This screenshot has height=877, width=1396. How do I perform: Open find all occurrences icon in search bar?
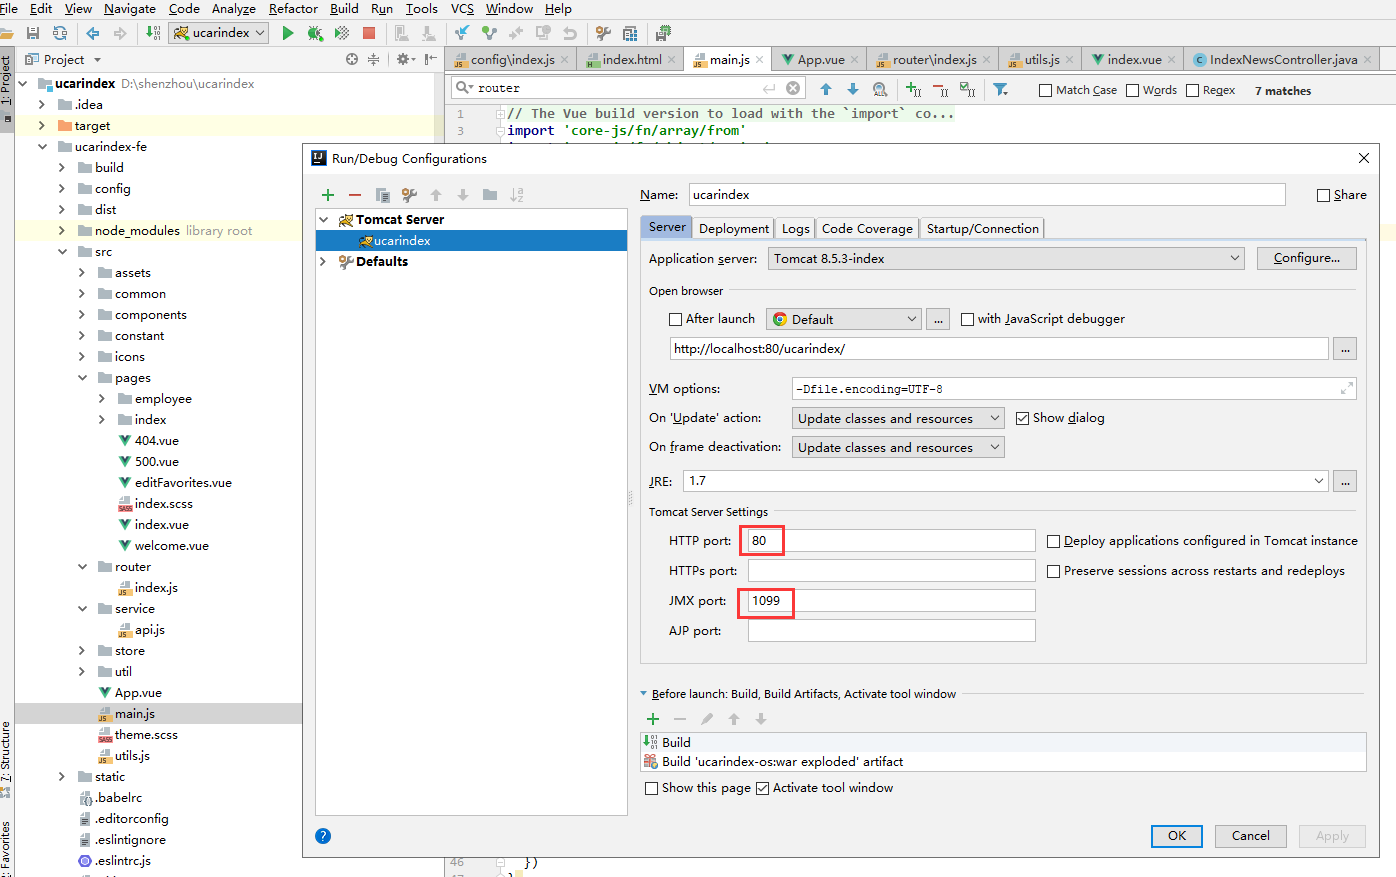click(880, 89)
